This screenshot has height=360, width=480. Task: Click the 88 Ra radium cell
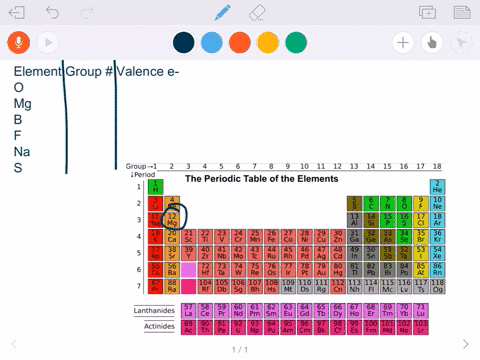point(172,286)
